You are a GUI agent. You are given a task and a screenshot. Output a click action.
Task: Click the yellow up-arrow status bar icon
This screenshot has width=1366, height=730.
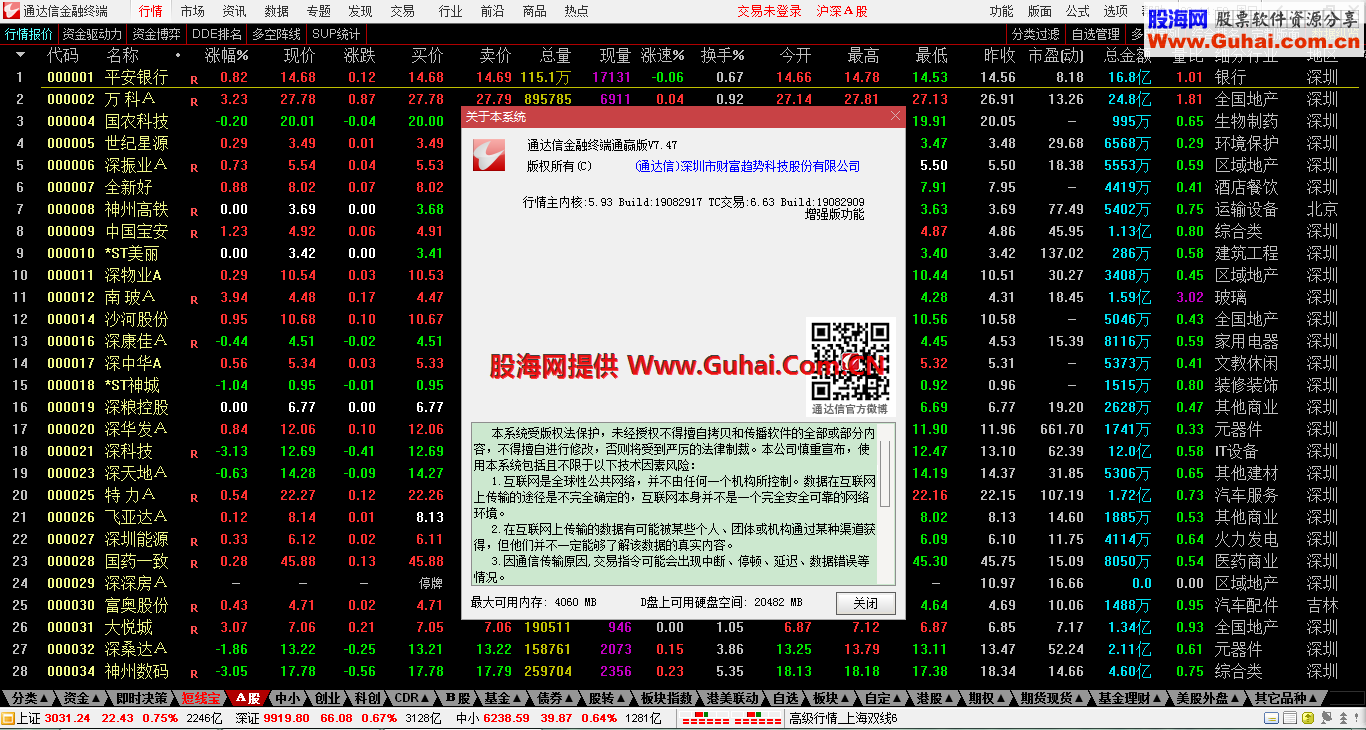tap(1308, 718)
